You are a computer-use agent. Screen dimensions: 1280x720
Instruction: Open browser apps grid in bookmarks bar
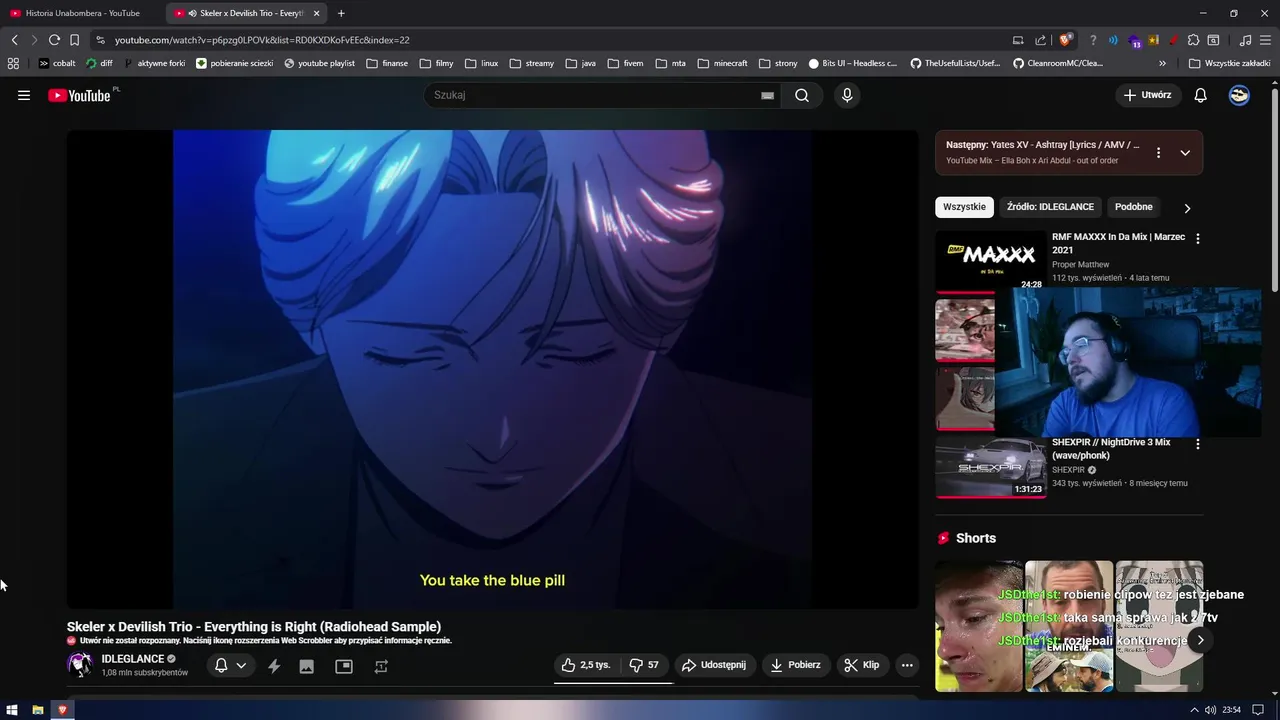[x=13, y=63]
